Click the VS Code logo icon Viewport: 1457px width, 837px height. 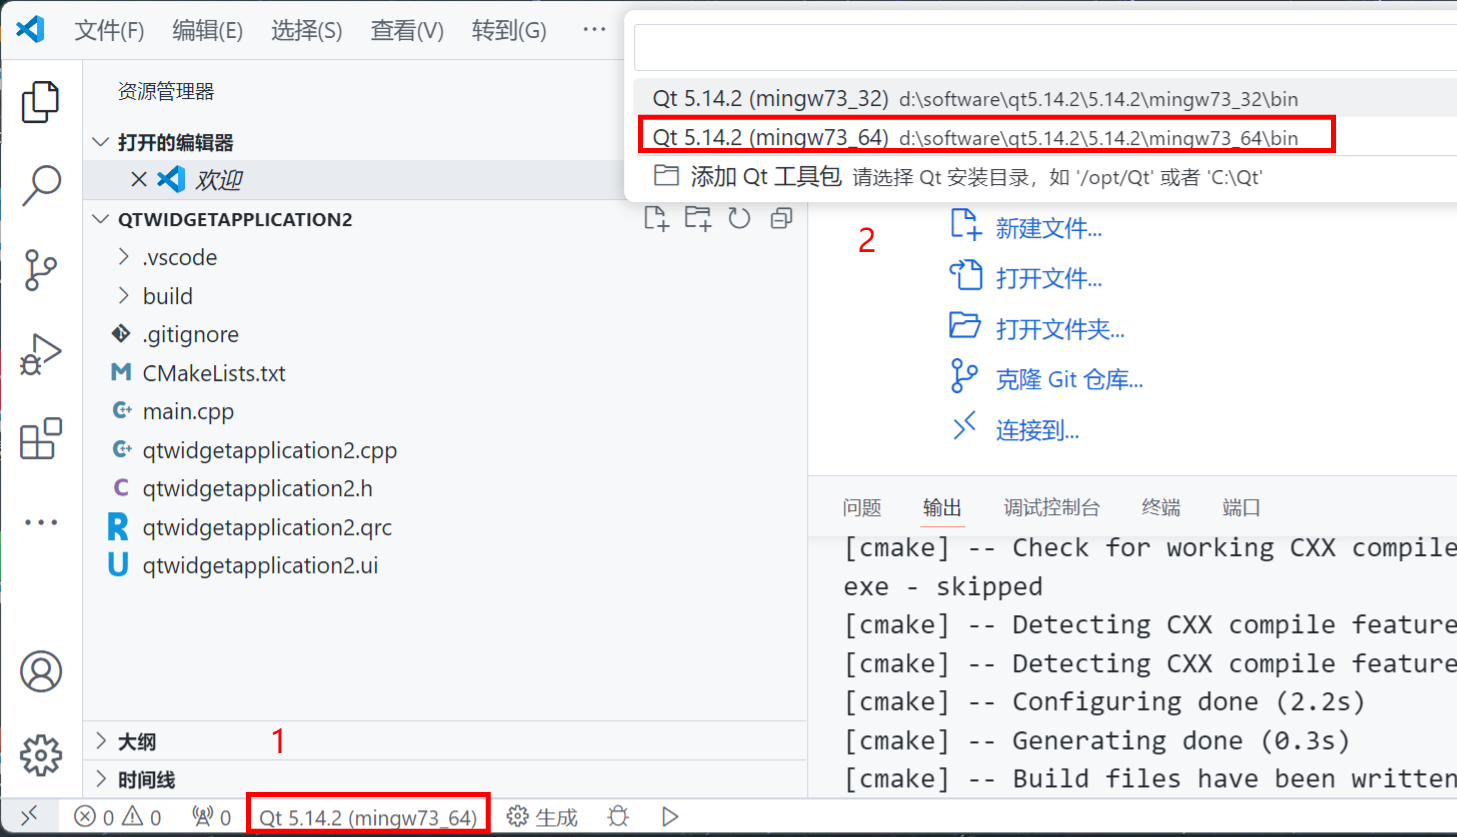pos(30,29)
